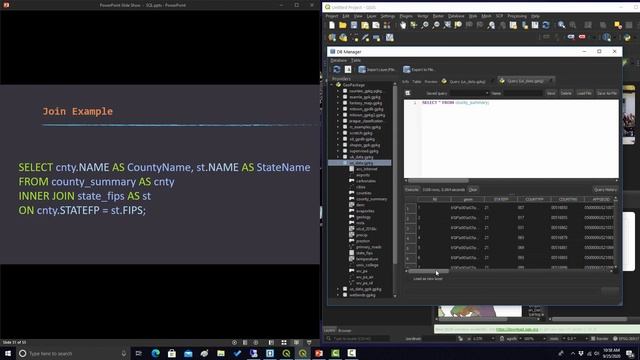
Task: Open the QGIS Layer menu
Action: tap(371, 16)
